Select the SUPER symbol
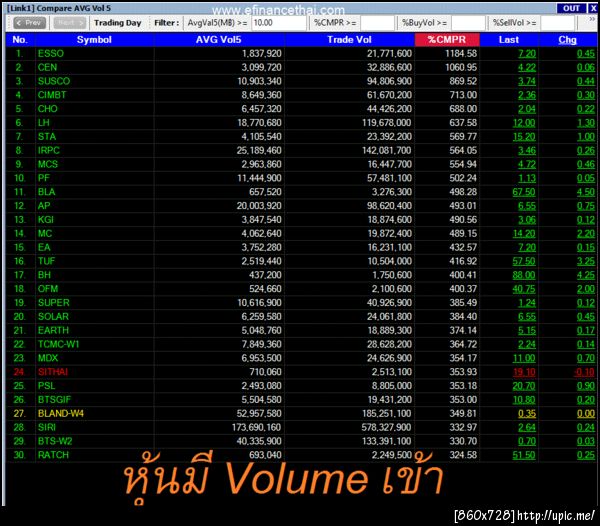 pos(54,303)
